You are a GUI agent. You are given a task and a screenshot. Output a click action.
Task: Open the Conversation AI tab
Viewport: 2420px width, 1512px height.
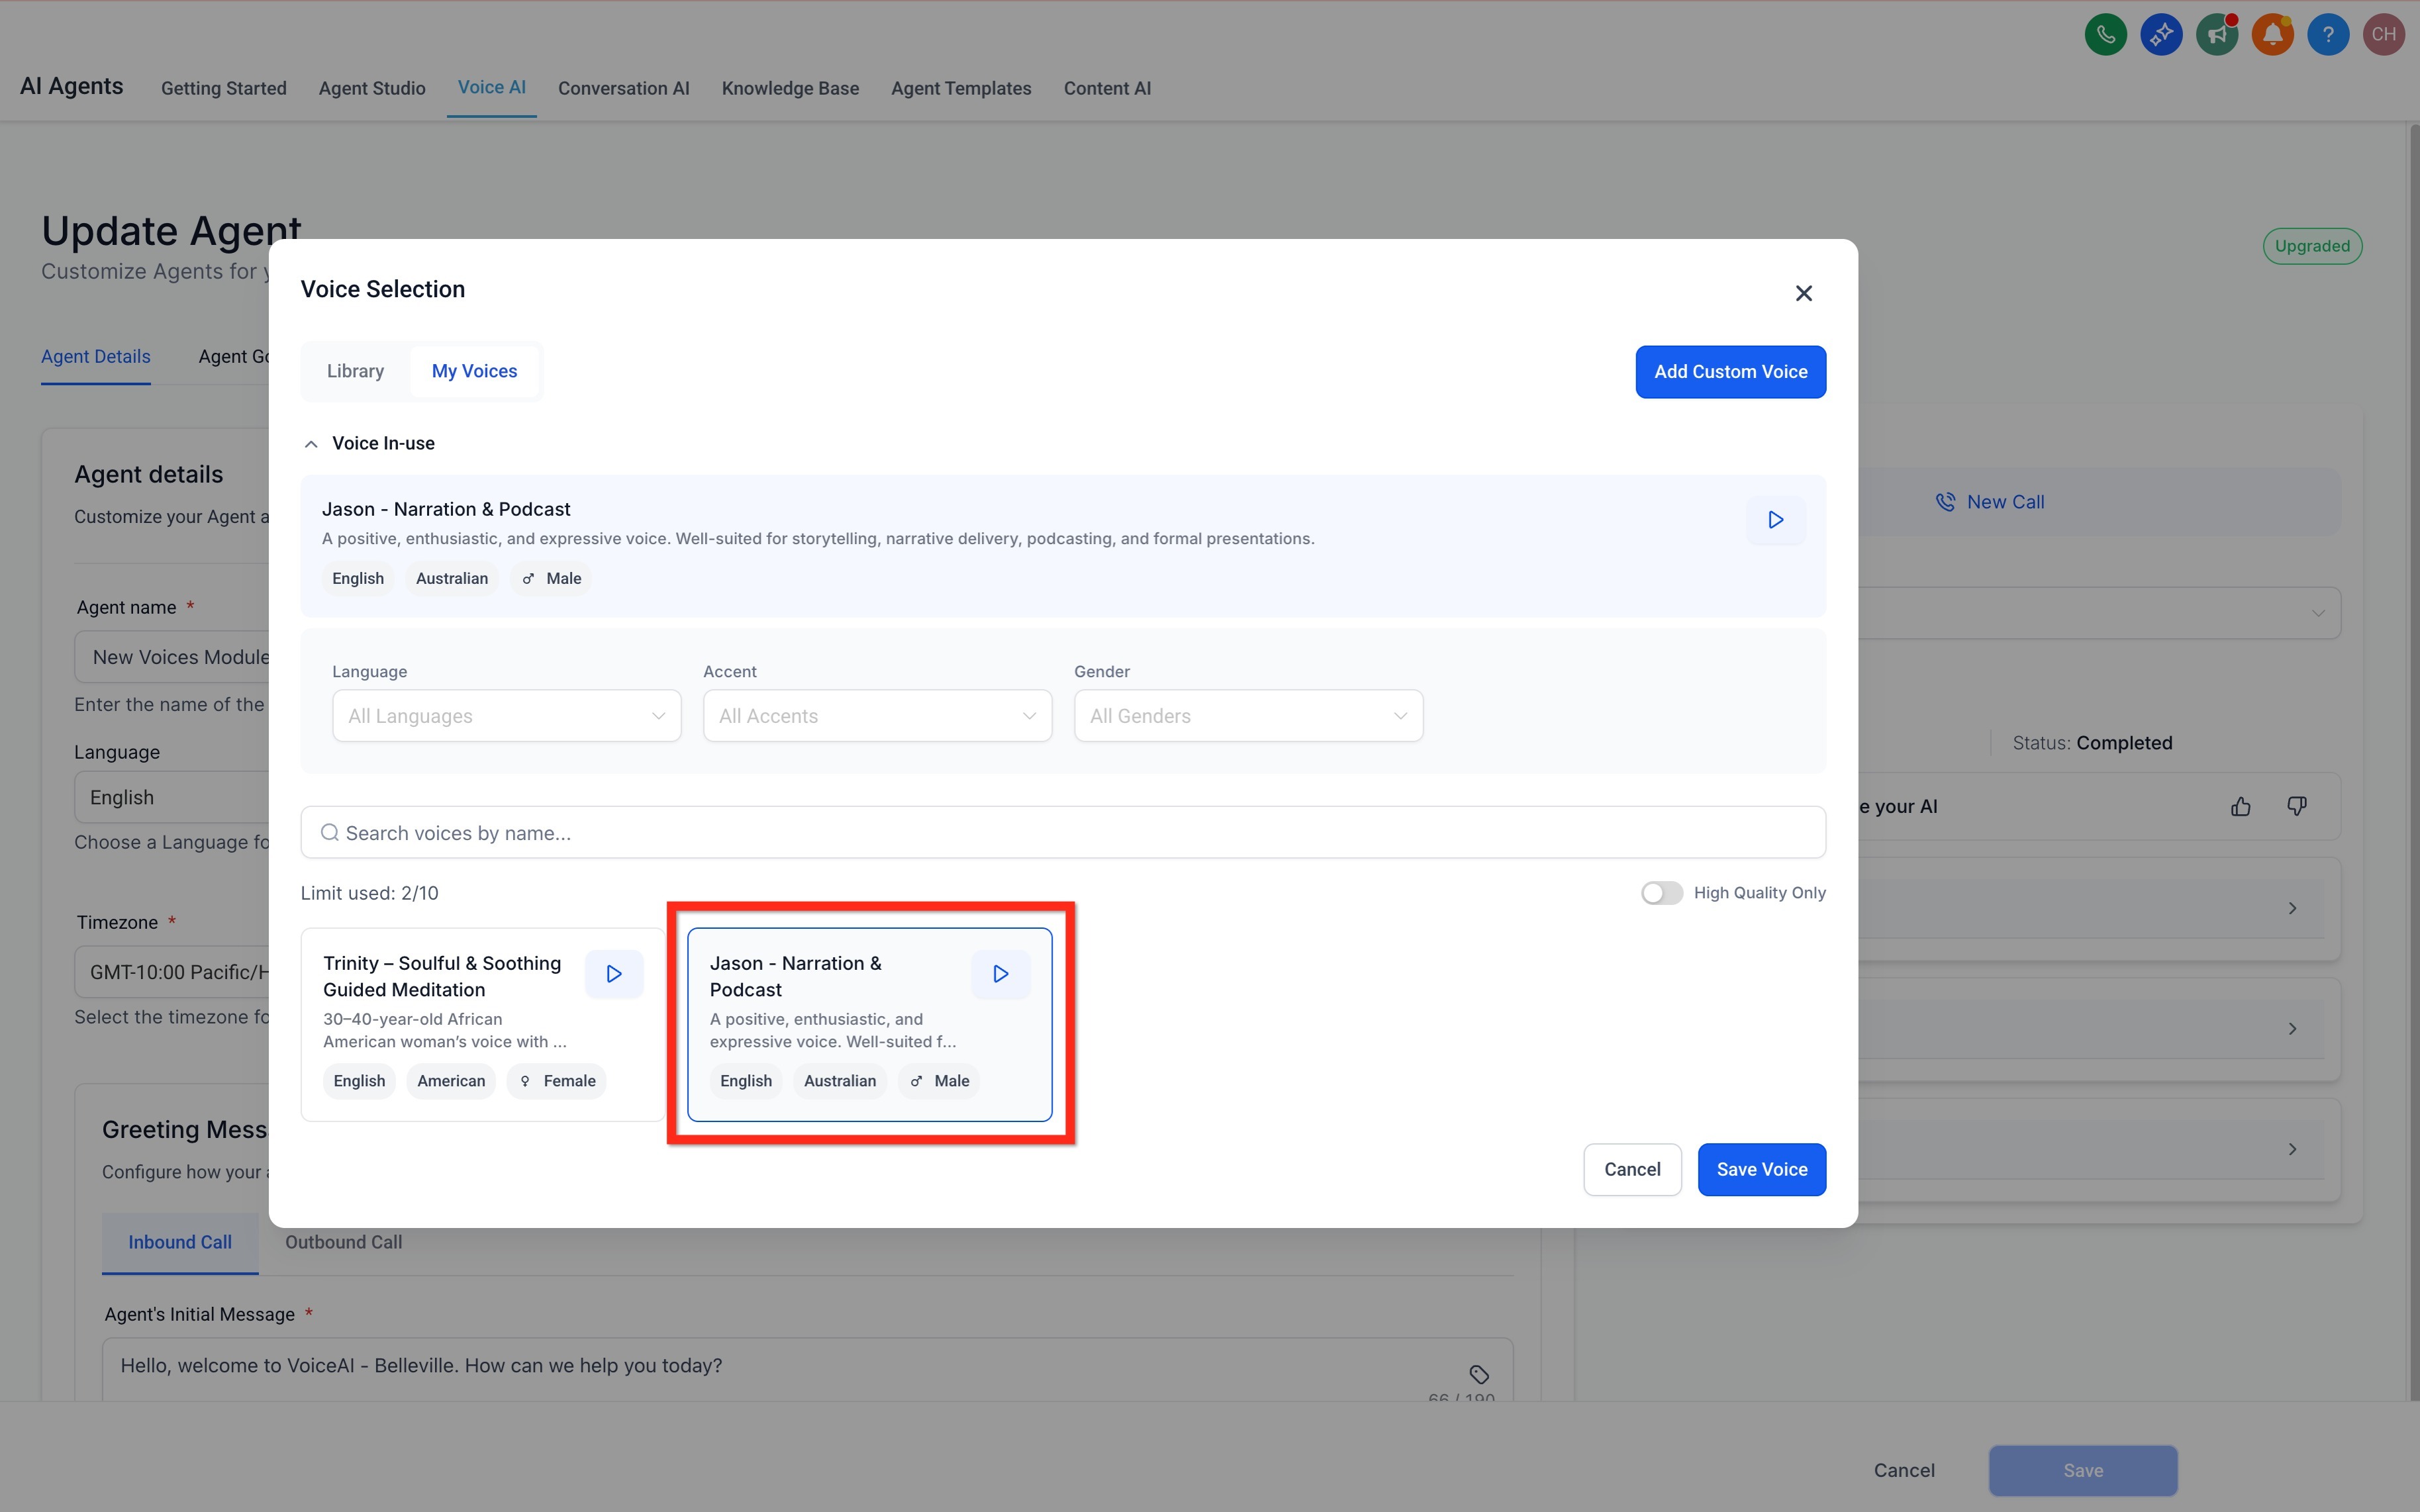coord(623,88)
